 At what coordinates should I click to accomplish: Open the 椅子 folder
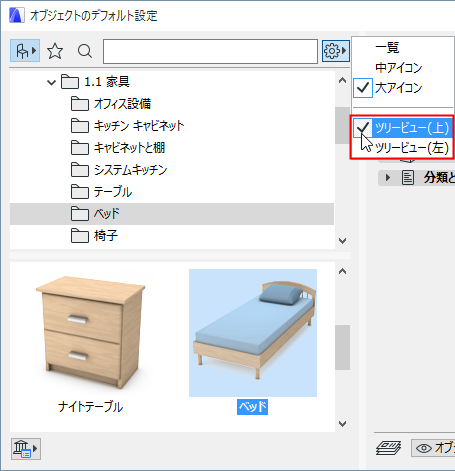pyautogui.click(x=94, y=236)
